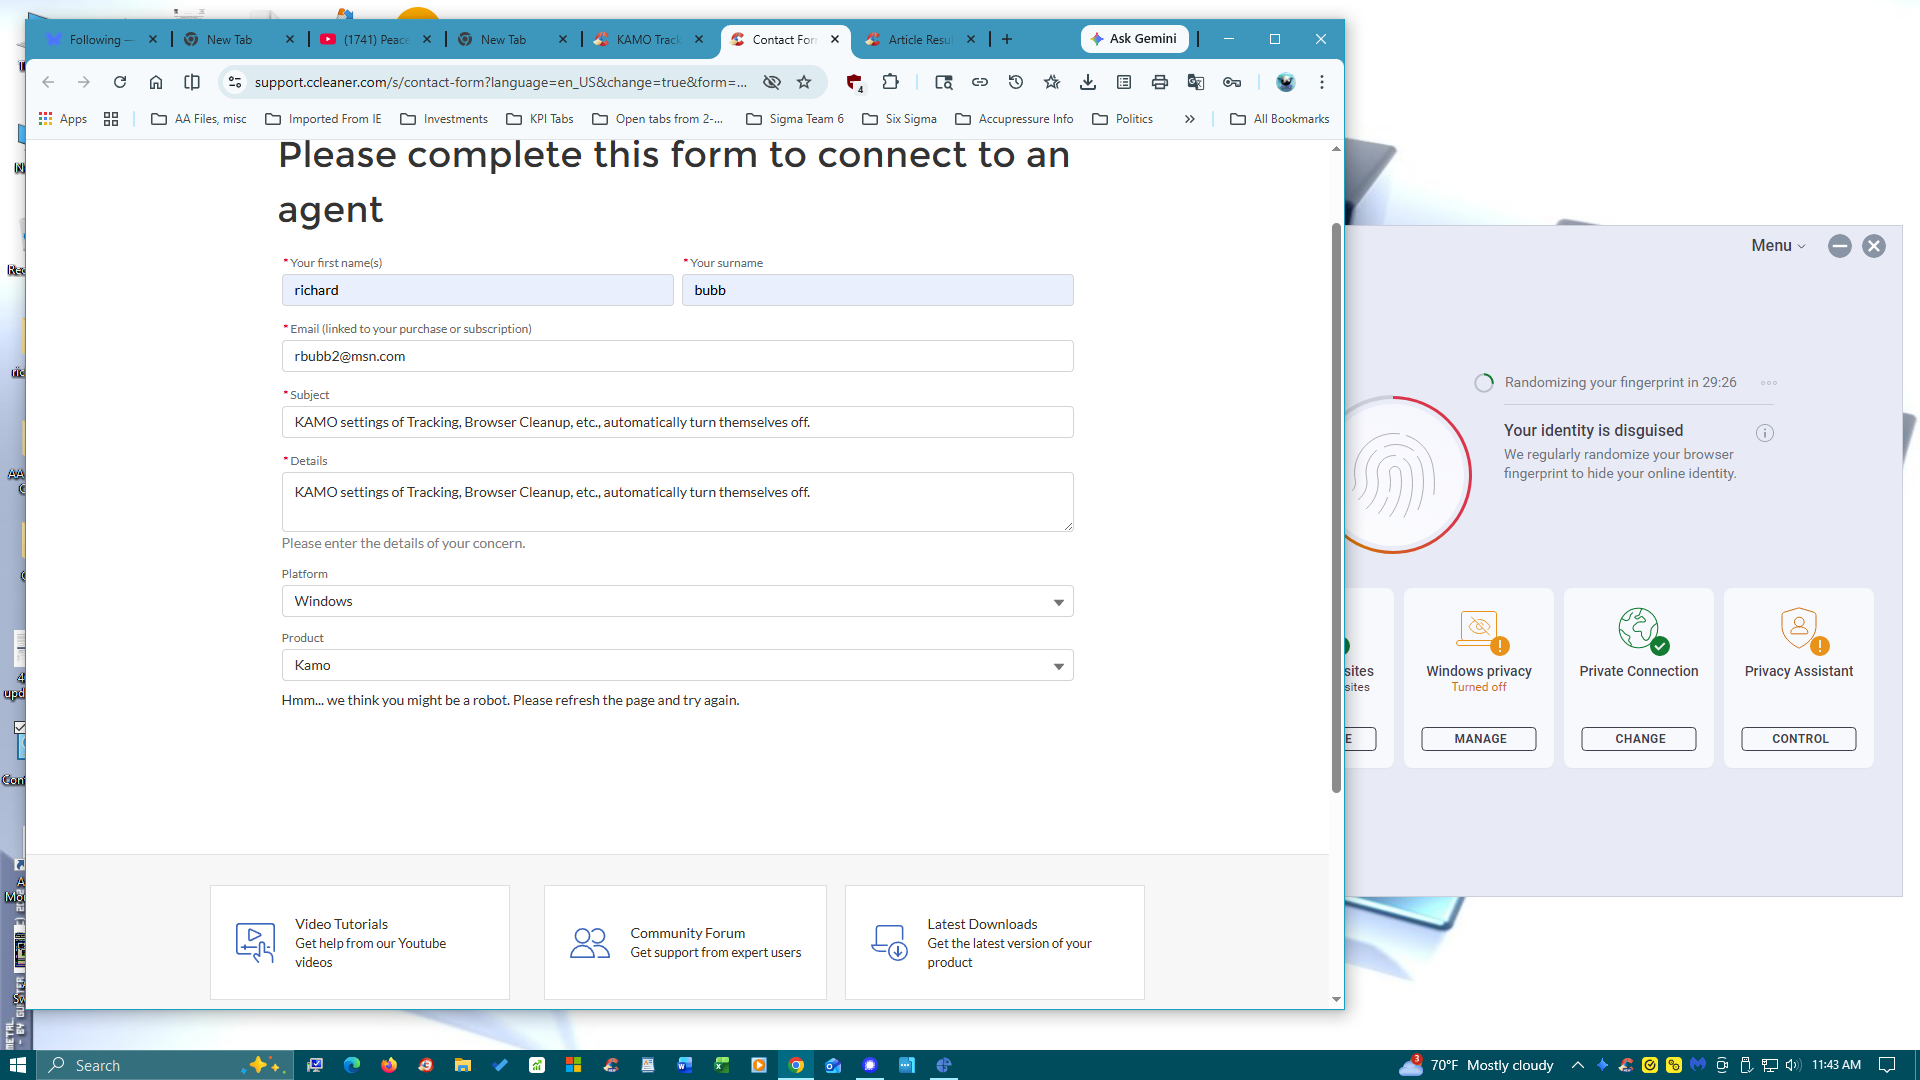
Task: Toggle Chrome side panel icon
Action: tap(192, 82)
